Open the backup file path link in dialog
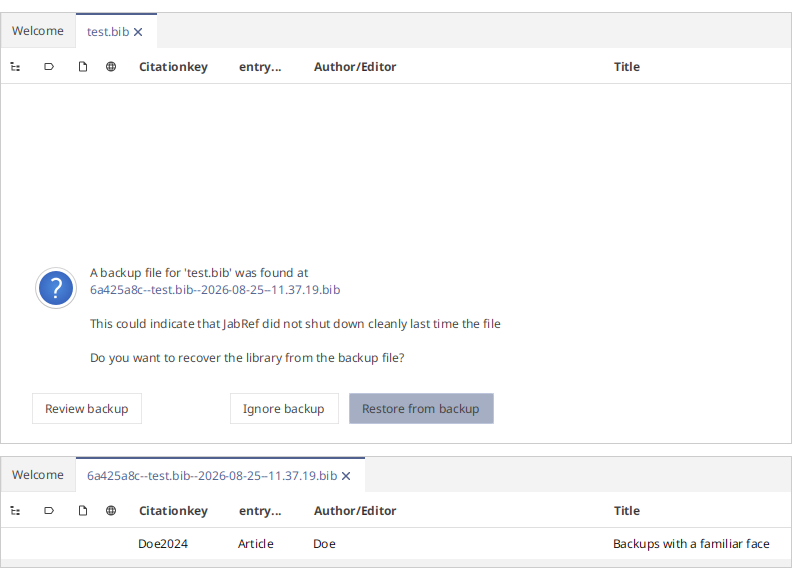 [x=215, y=290]
